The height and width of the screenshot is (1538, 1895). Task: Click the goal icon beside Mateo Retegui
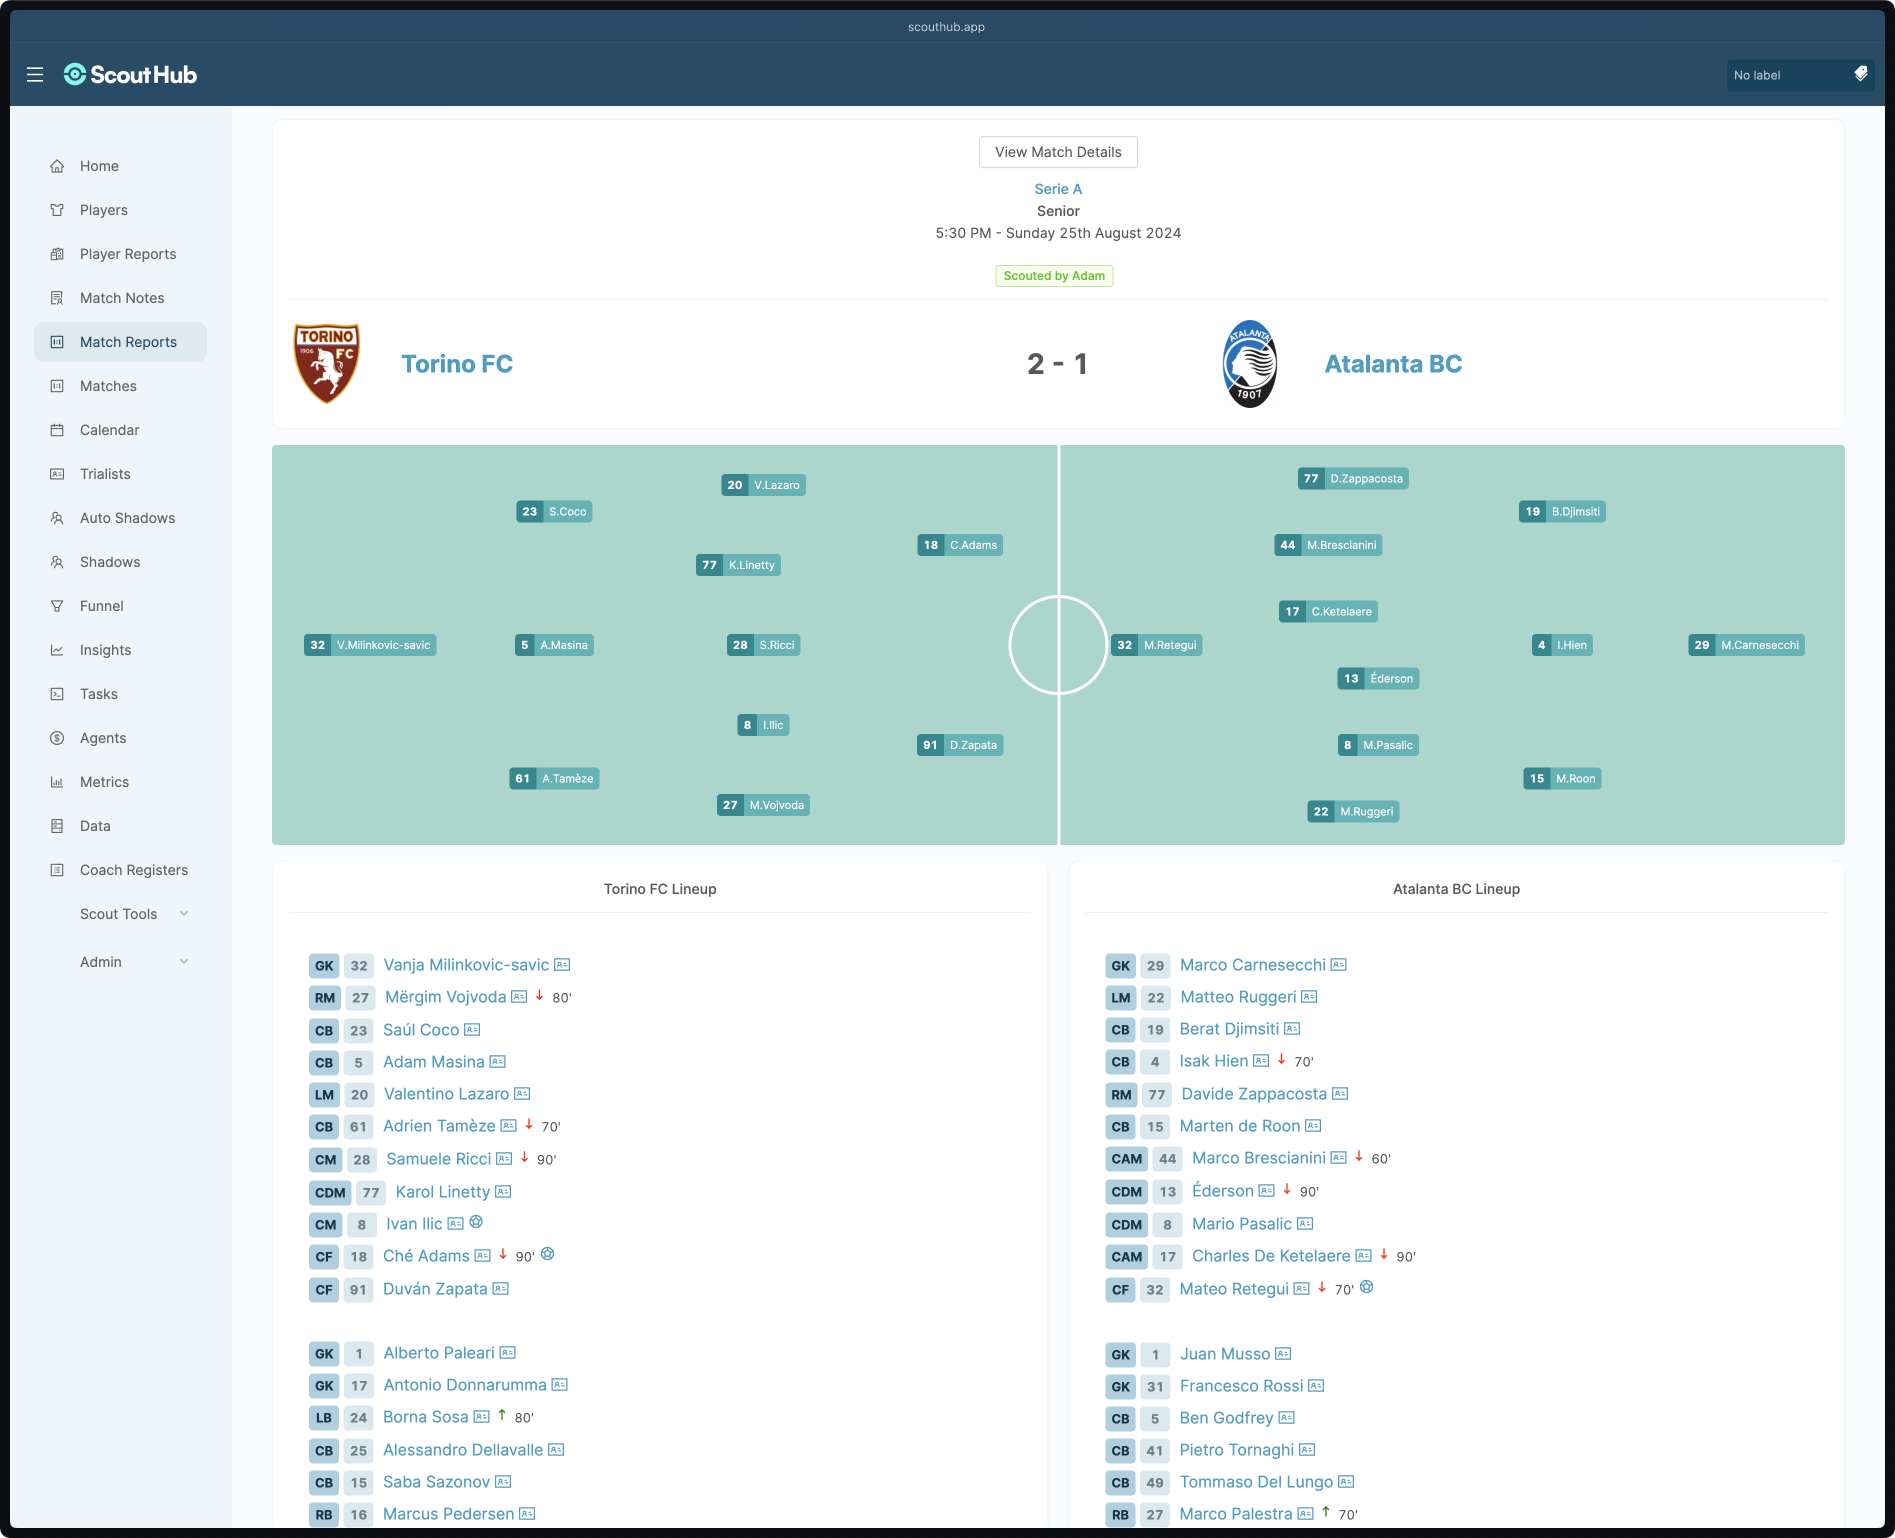[x=1366, y=1287]
